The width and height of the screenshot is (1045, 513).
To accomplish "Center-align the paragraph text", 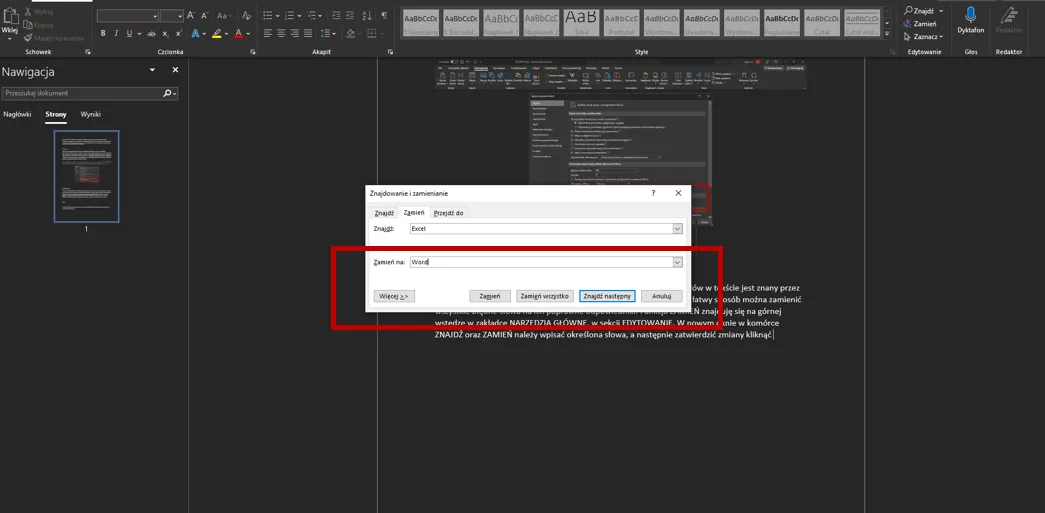I will [x=281, y=33].
